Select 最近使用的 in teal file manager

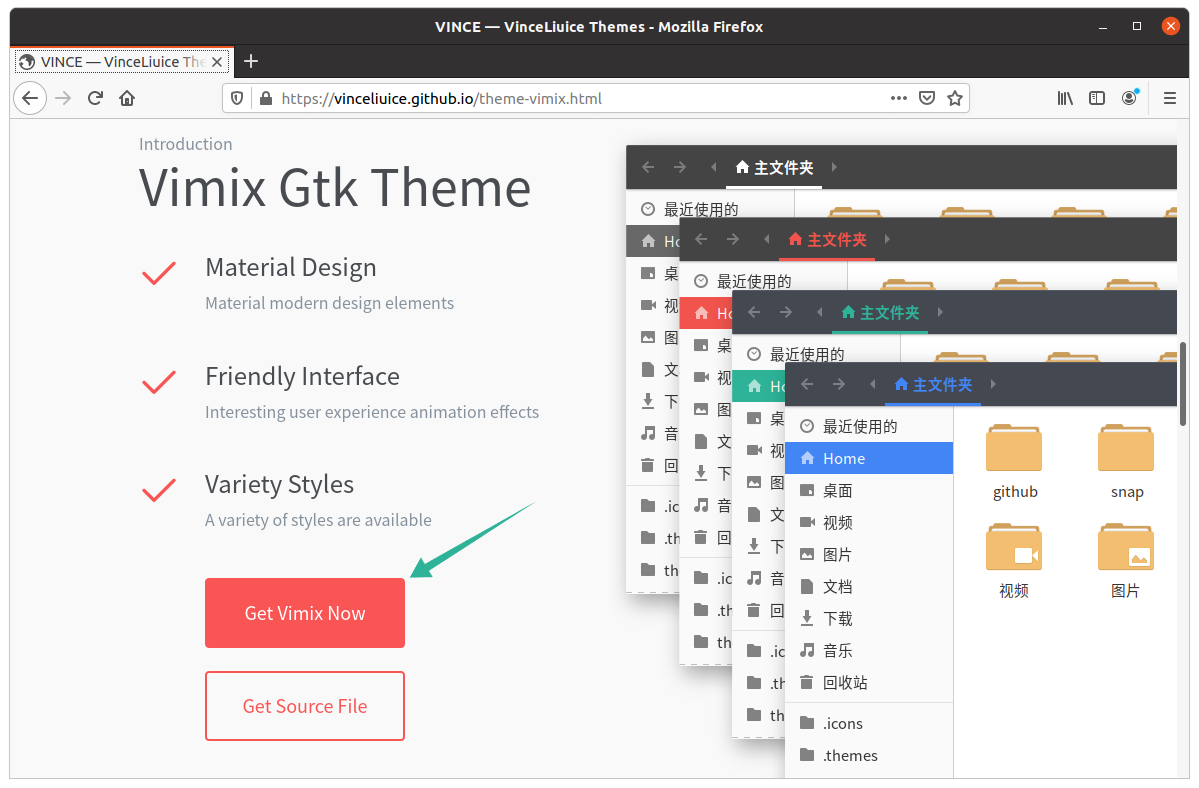816,354
